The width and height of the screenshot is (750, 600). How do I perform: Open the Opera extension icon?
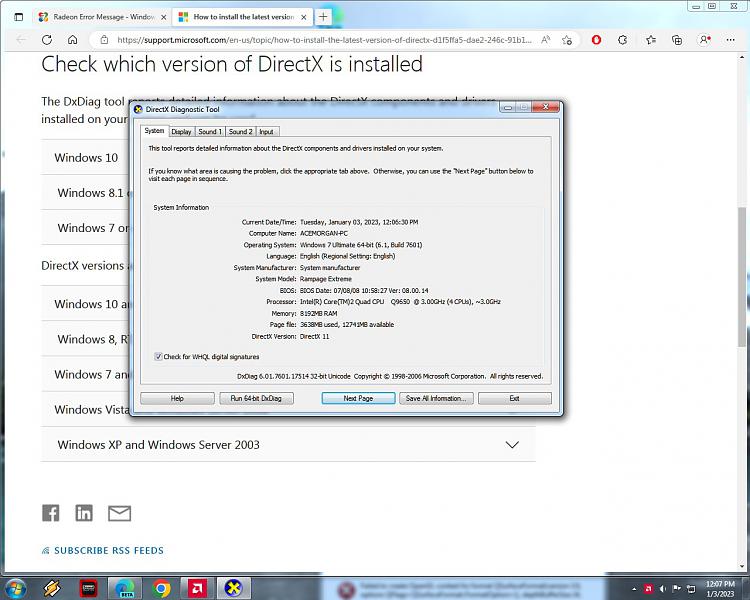tap(596, 40)
